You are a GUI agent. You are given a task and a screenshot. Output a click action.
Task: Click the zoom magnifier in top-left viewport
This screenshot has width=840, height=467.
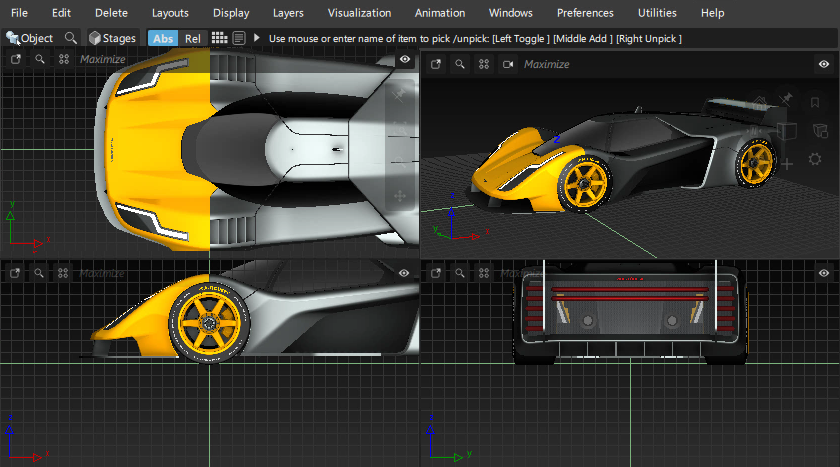click(40, 59)
